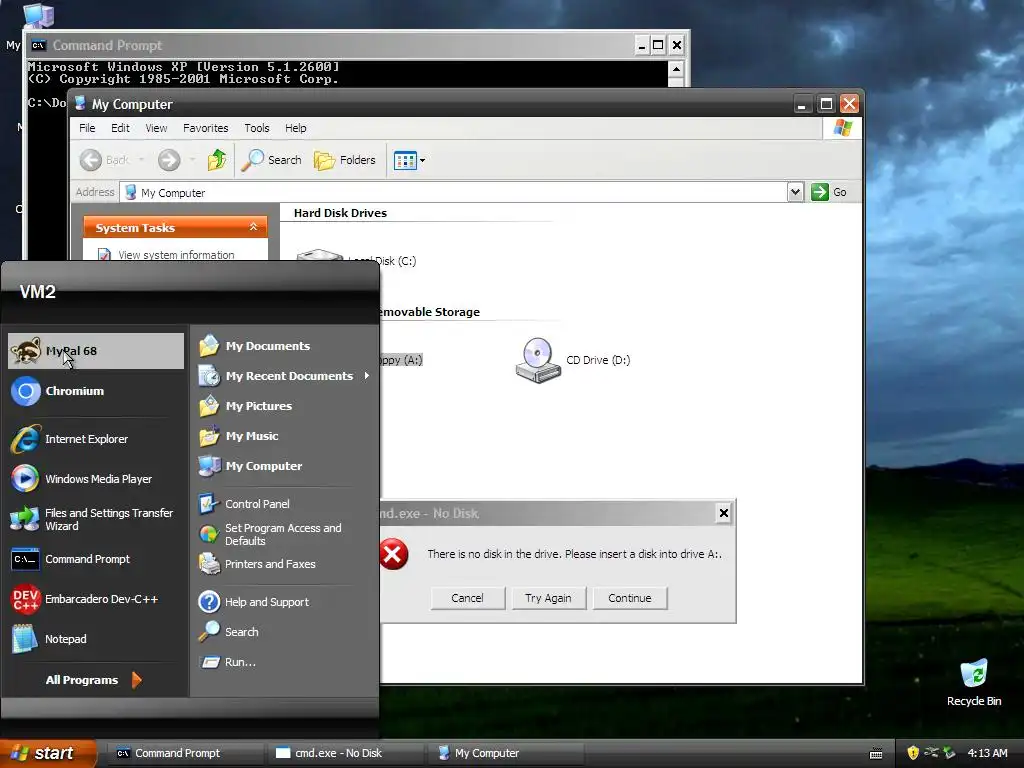Open Notepad from the Start menu

pos(95,639)
